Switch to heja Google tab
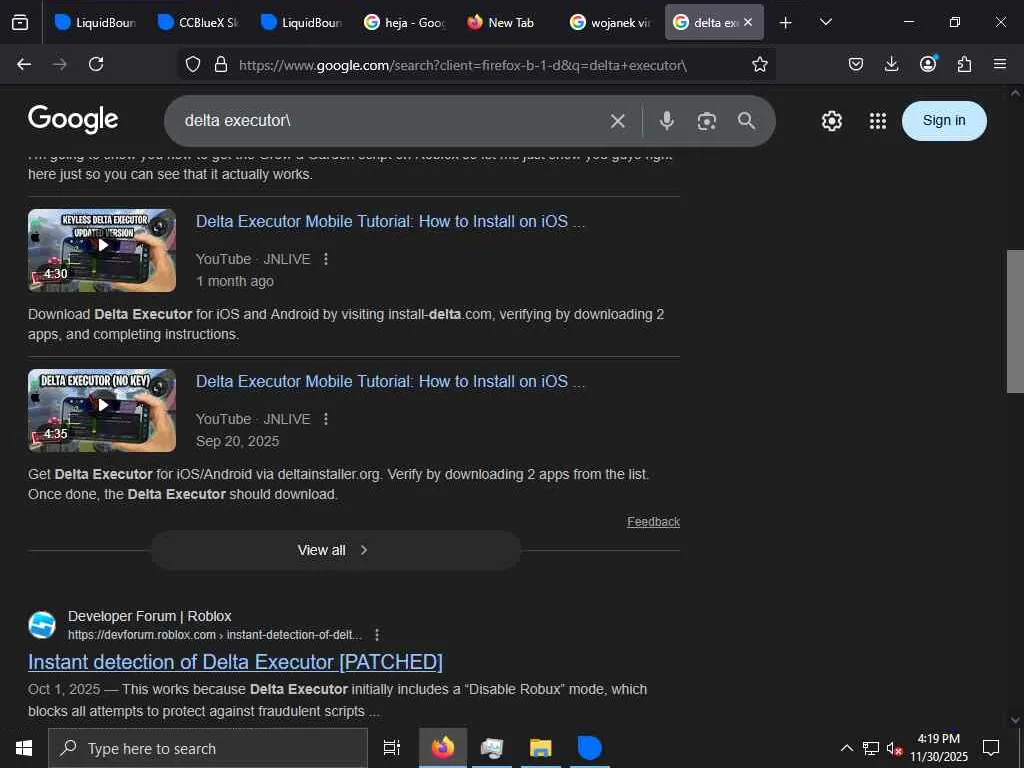Image resolution: width=1024 pixels, height=768 pixels. 405,23
